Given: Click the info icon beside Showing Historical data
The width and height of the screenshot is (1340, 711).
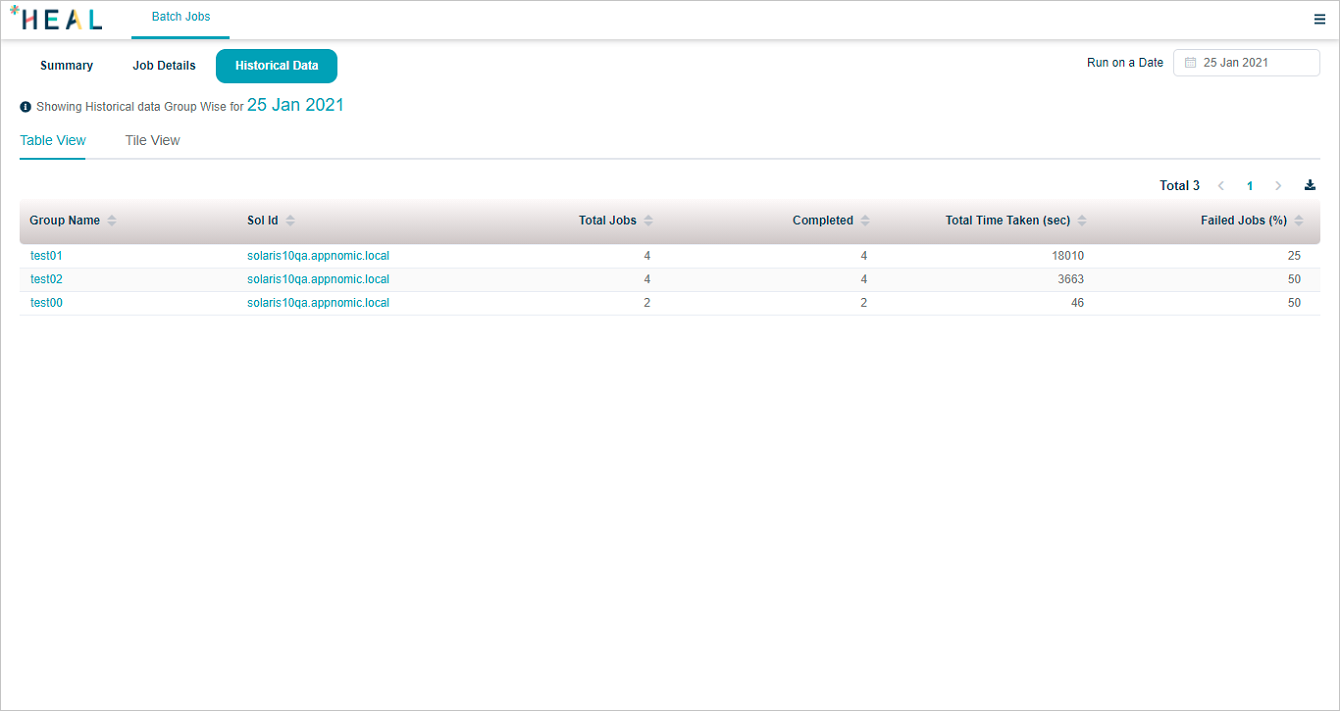Looking at the screenshot, I should click(26, 107).
